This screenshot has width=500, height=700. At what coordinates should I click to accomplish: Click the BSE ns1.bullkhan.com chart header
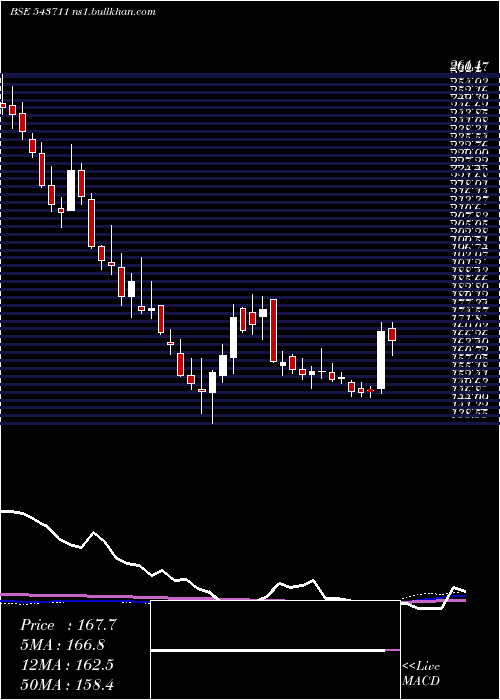click(x=83, y=12)
